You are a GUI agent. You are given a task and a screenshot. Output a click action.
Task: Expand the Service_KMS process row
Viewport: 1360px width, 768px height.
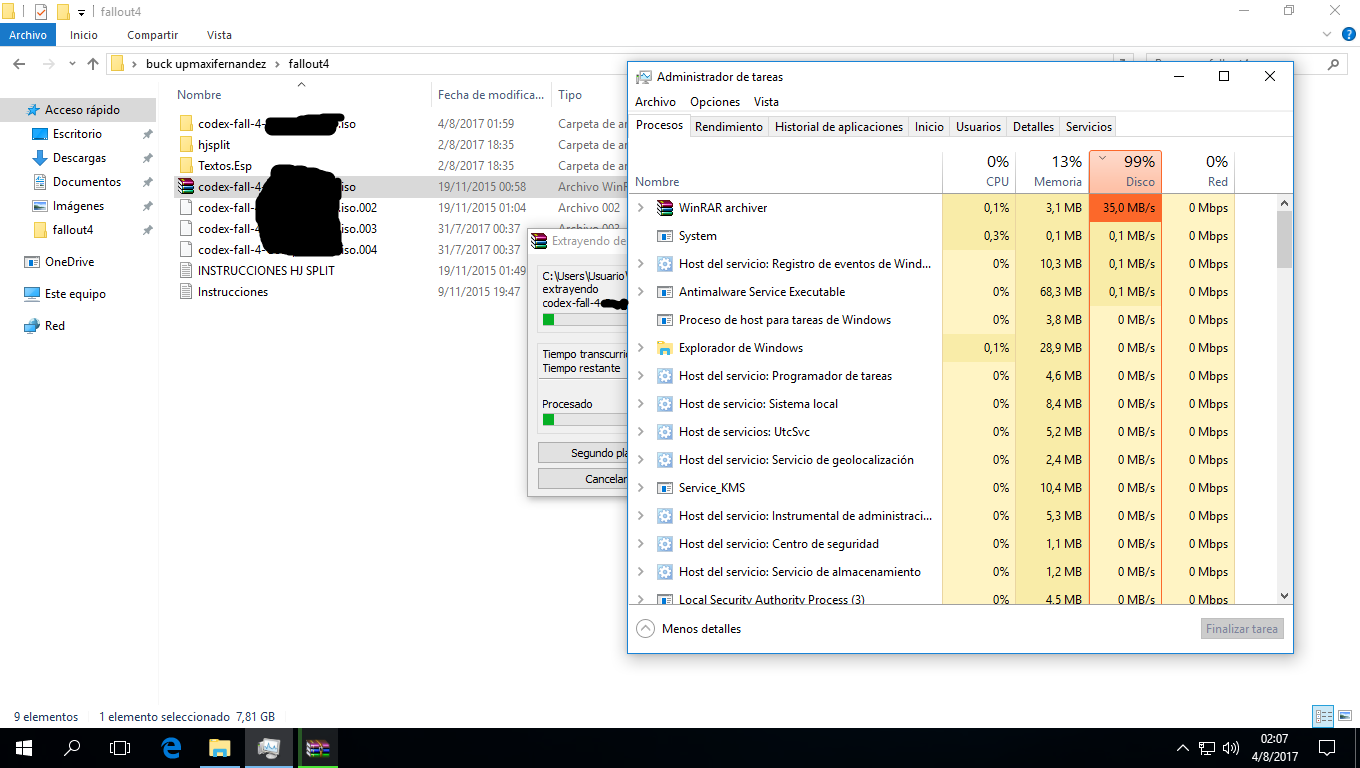(641, 488)
